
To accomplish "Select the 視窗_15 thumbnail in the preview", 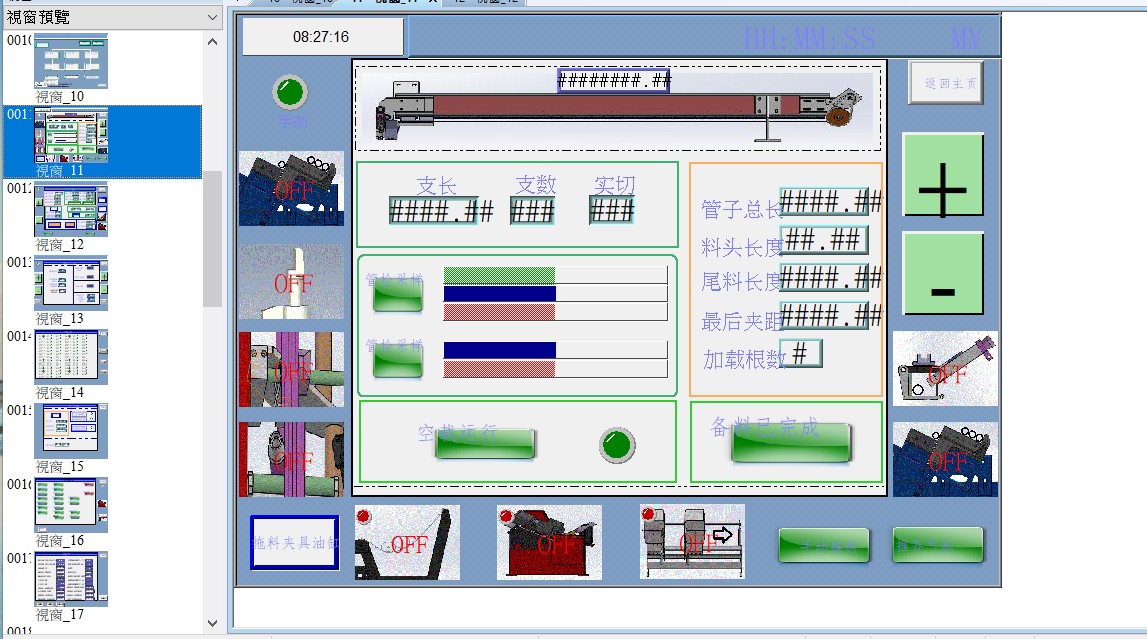I will coord(71,431).
